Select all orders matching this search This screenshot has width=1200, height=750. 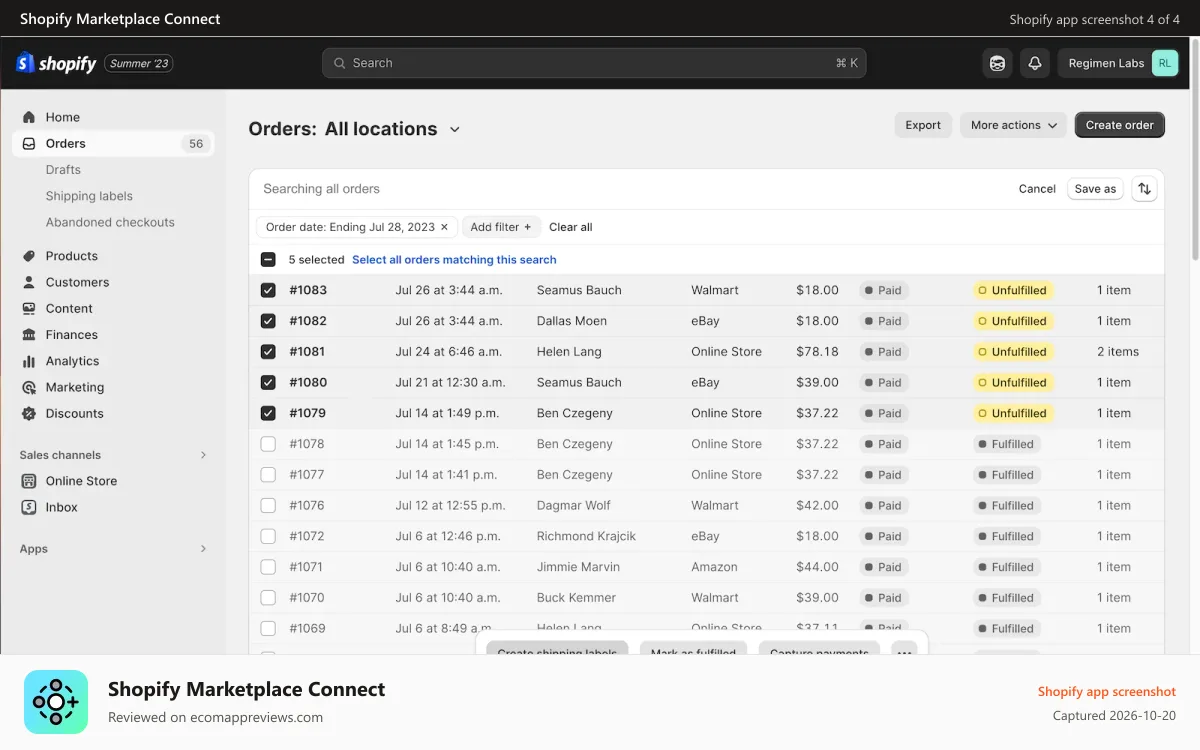(454, 259)
